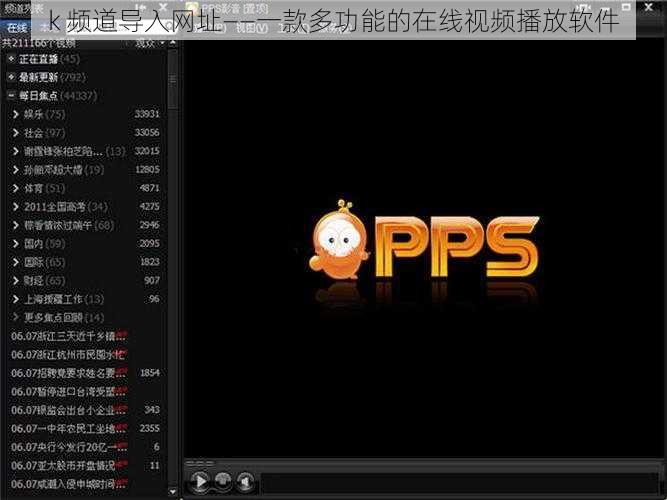Start playback with the Play button
Screen dimensions: 667x500
[199, 482]
